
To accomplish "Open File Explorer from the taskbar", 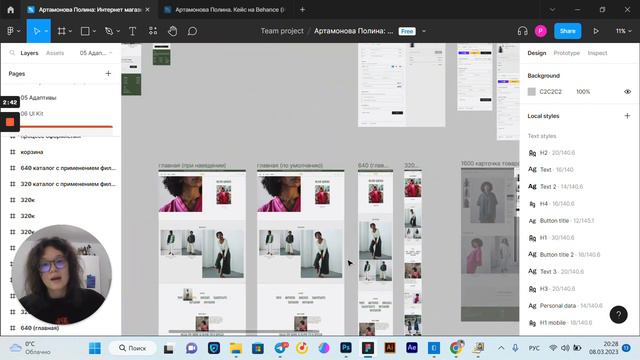I will tap(236, 348).
